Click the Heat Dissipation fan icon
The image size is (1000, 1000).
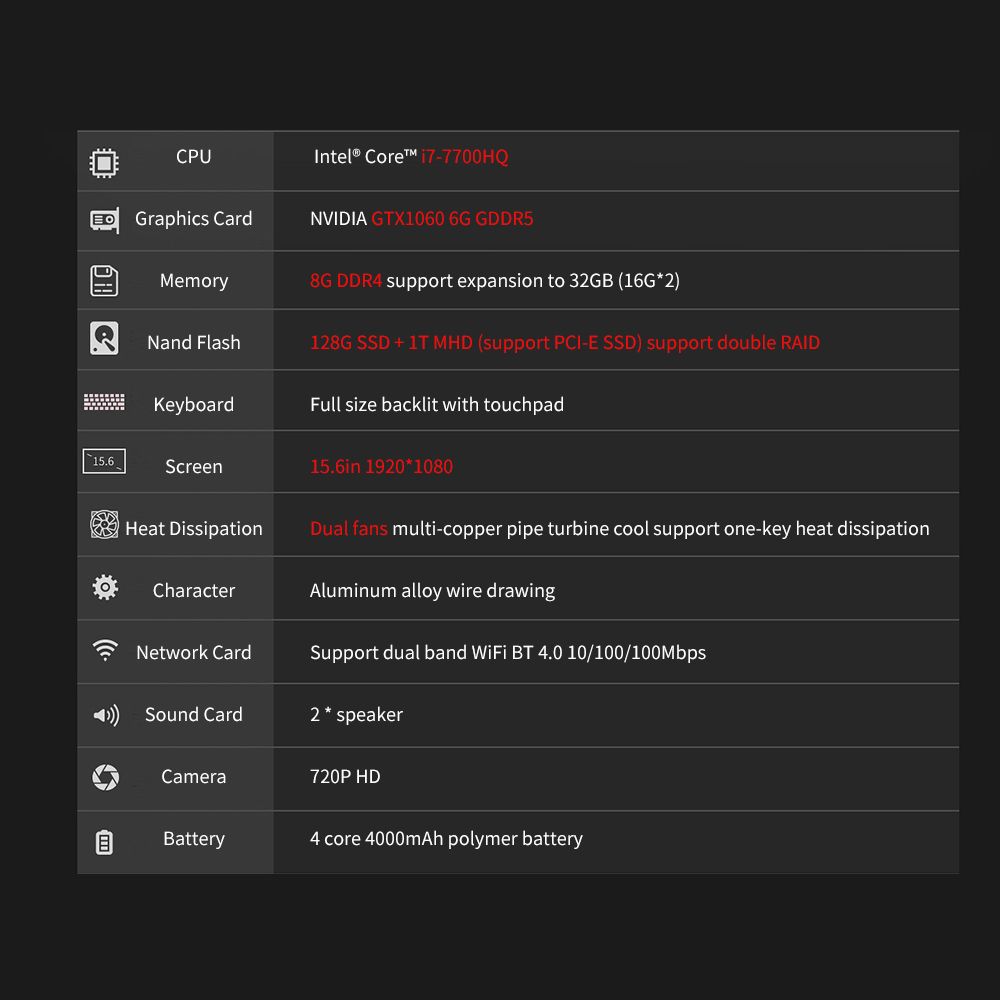(x=104, y=524)
